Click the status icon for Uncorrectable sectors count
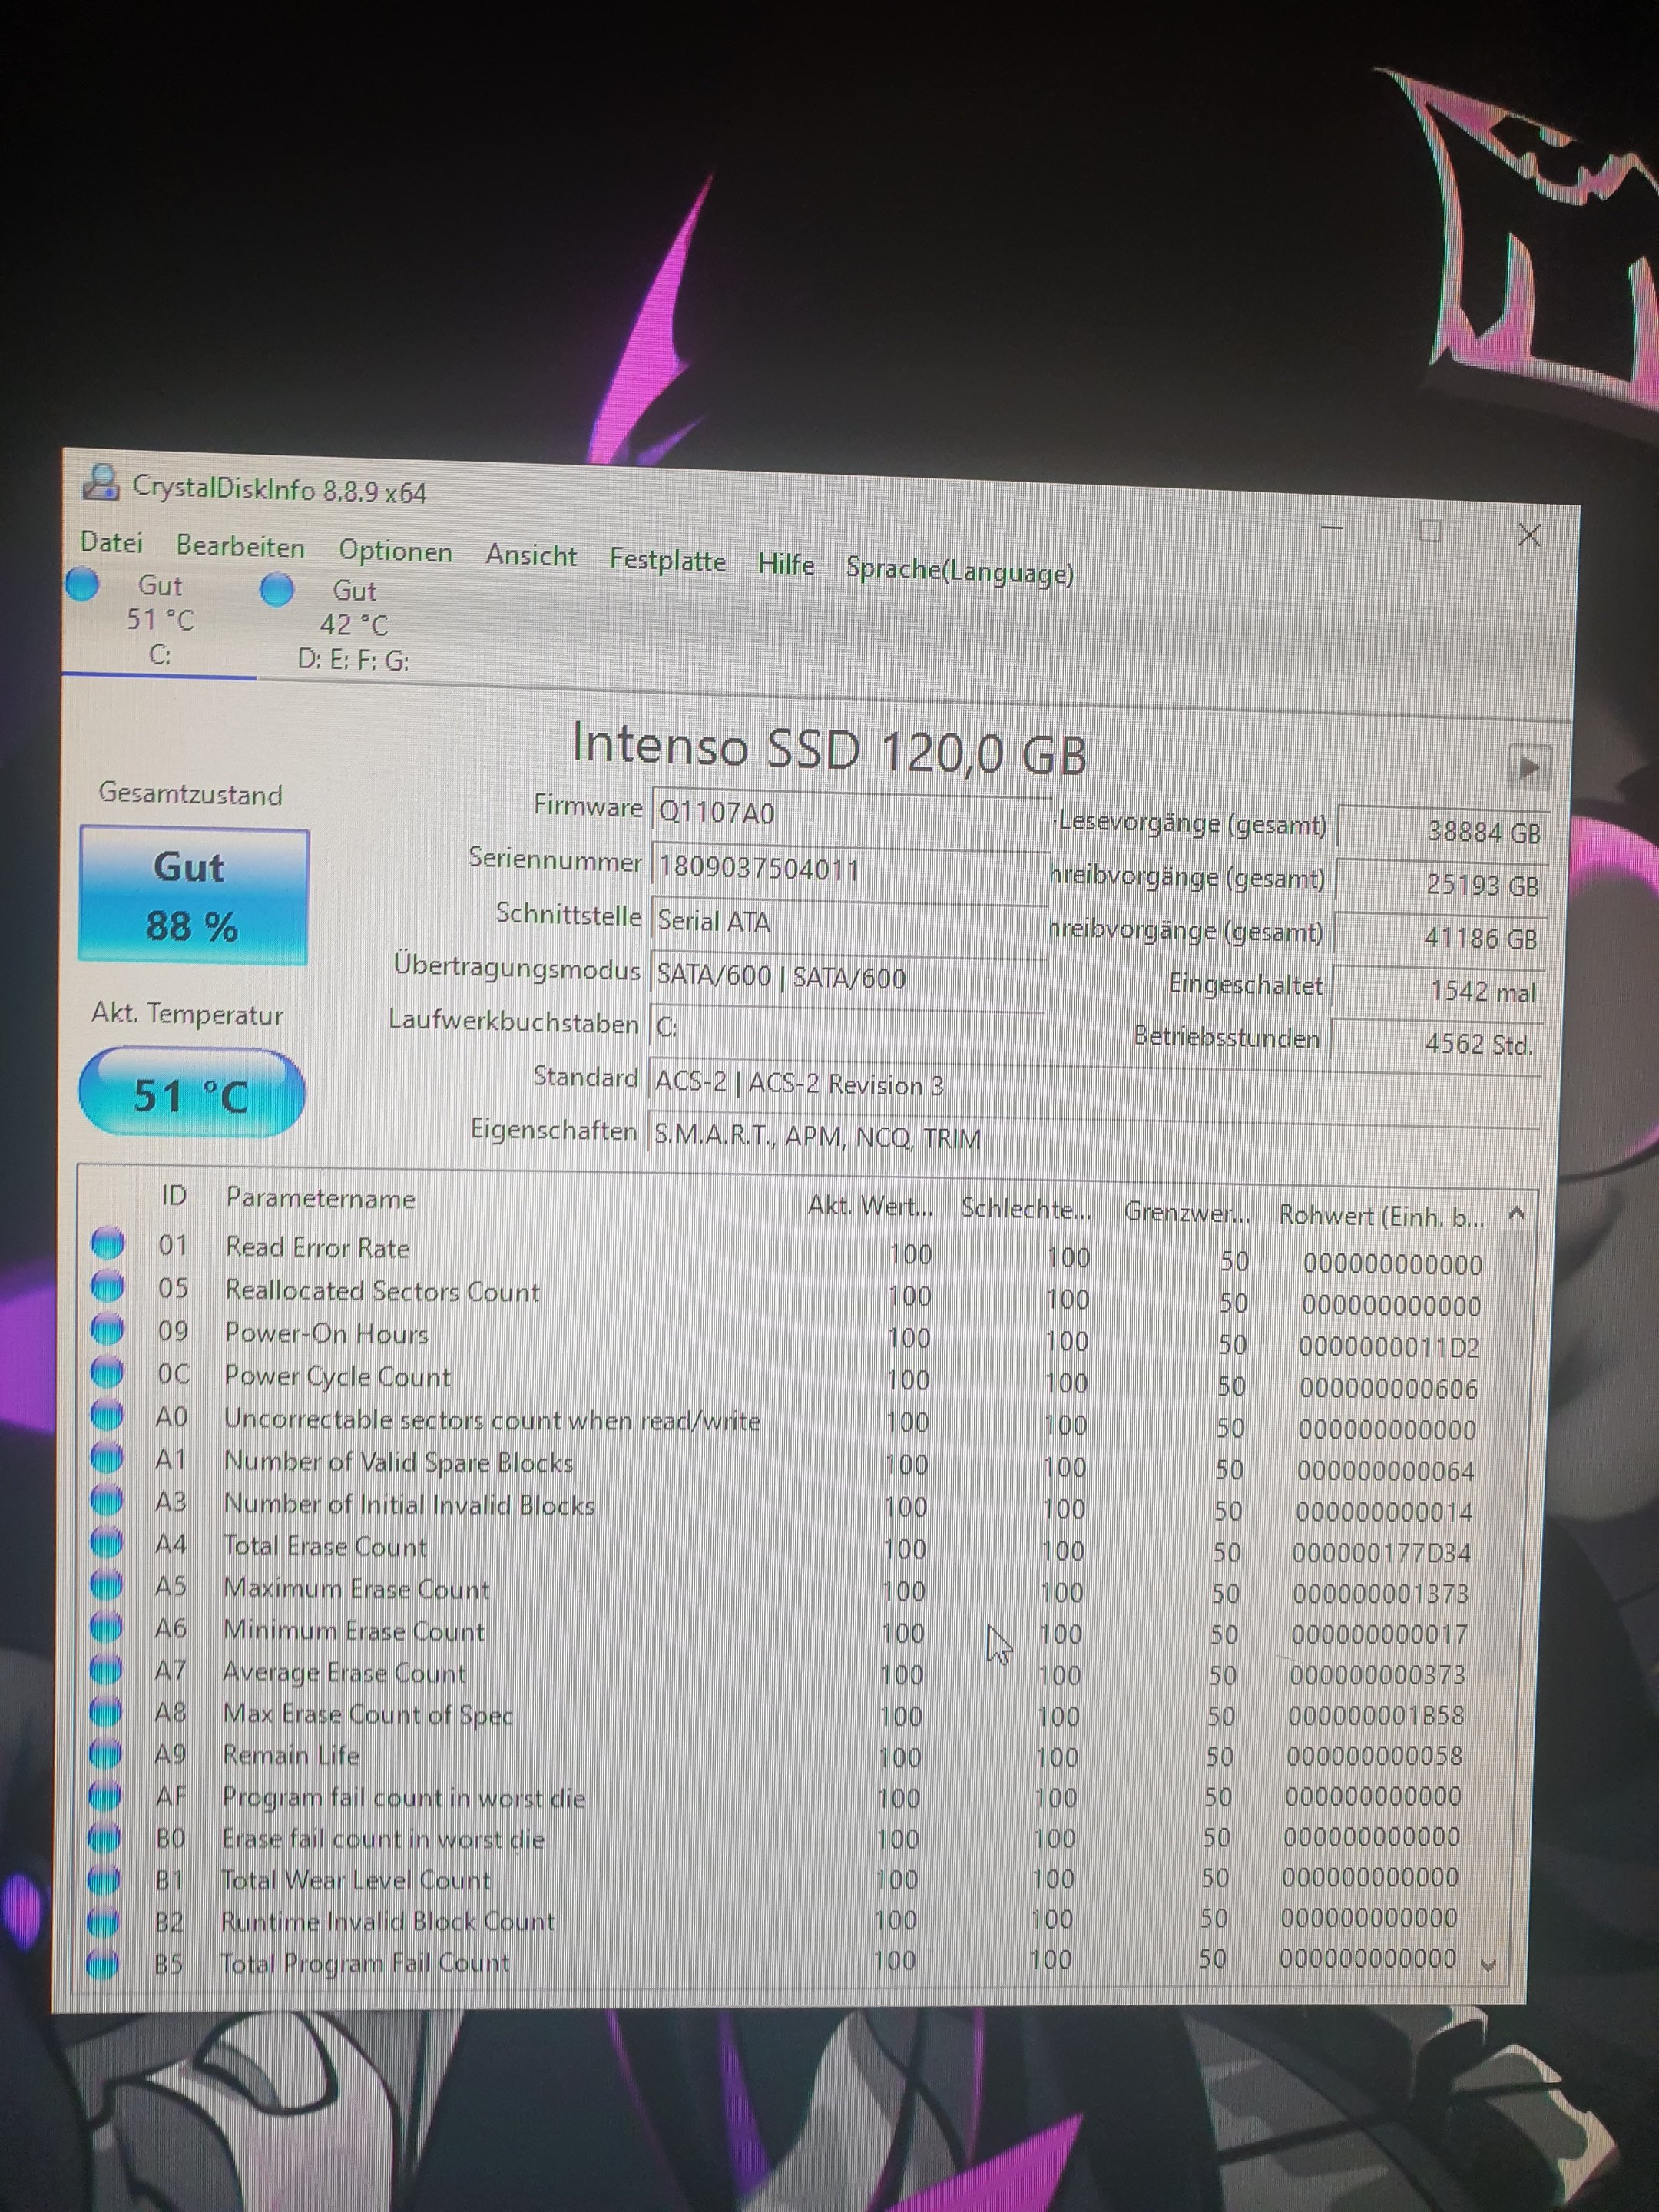 pos(107,1415)
